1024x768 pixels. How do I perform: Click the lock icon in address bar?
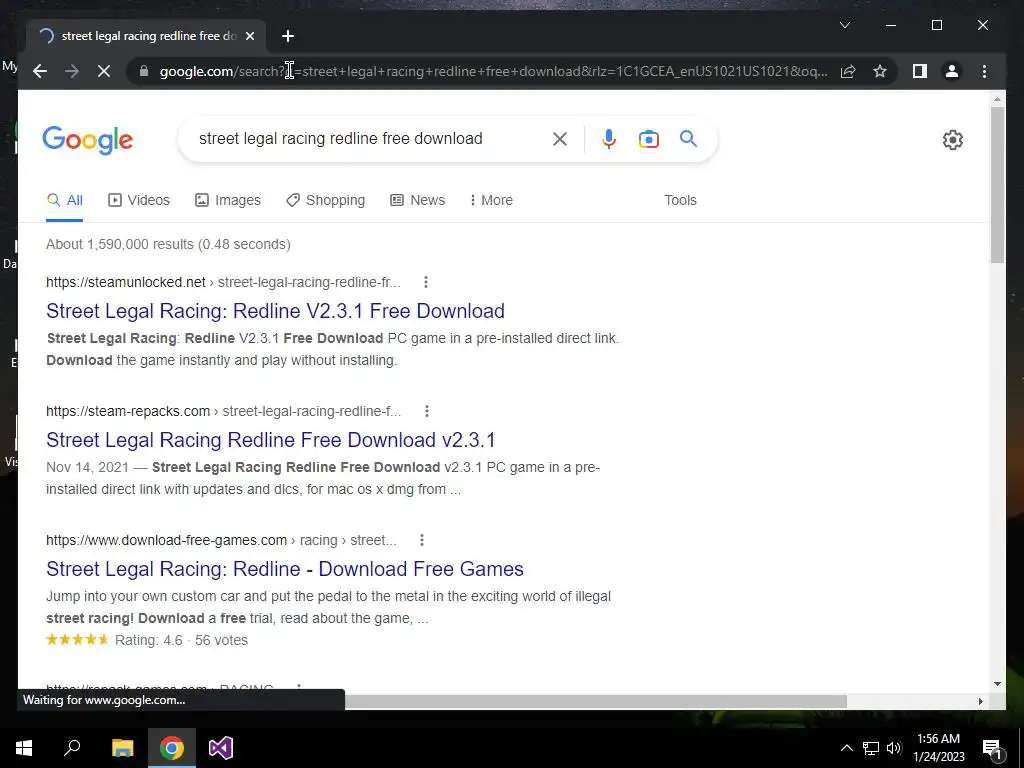tap(144, 71)
